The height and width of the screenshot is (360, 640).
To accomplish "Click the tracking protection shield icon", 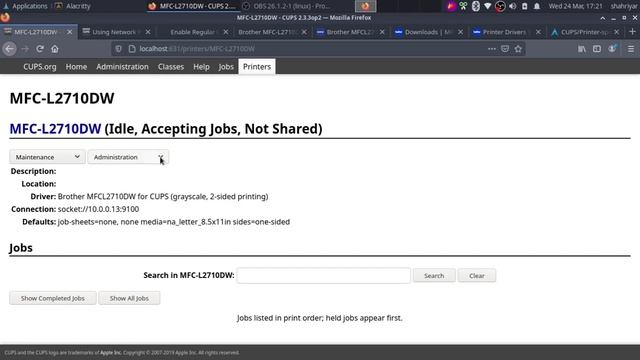I will (118, 49).
